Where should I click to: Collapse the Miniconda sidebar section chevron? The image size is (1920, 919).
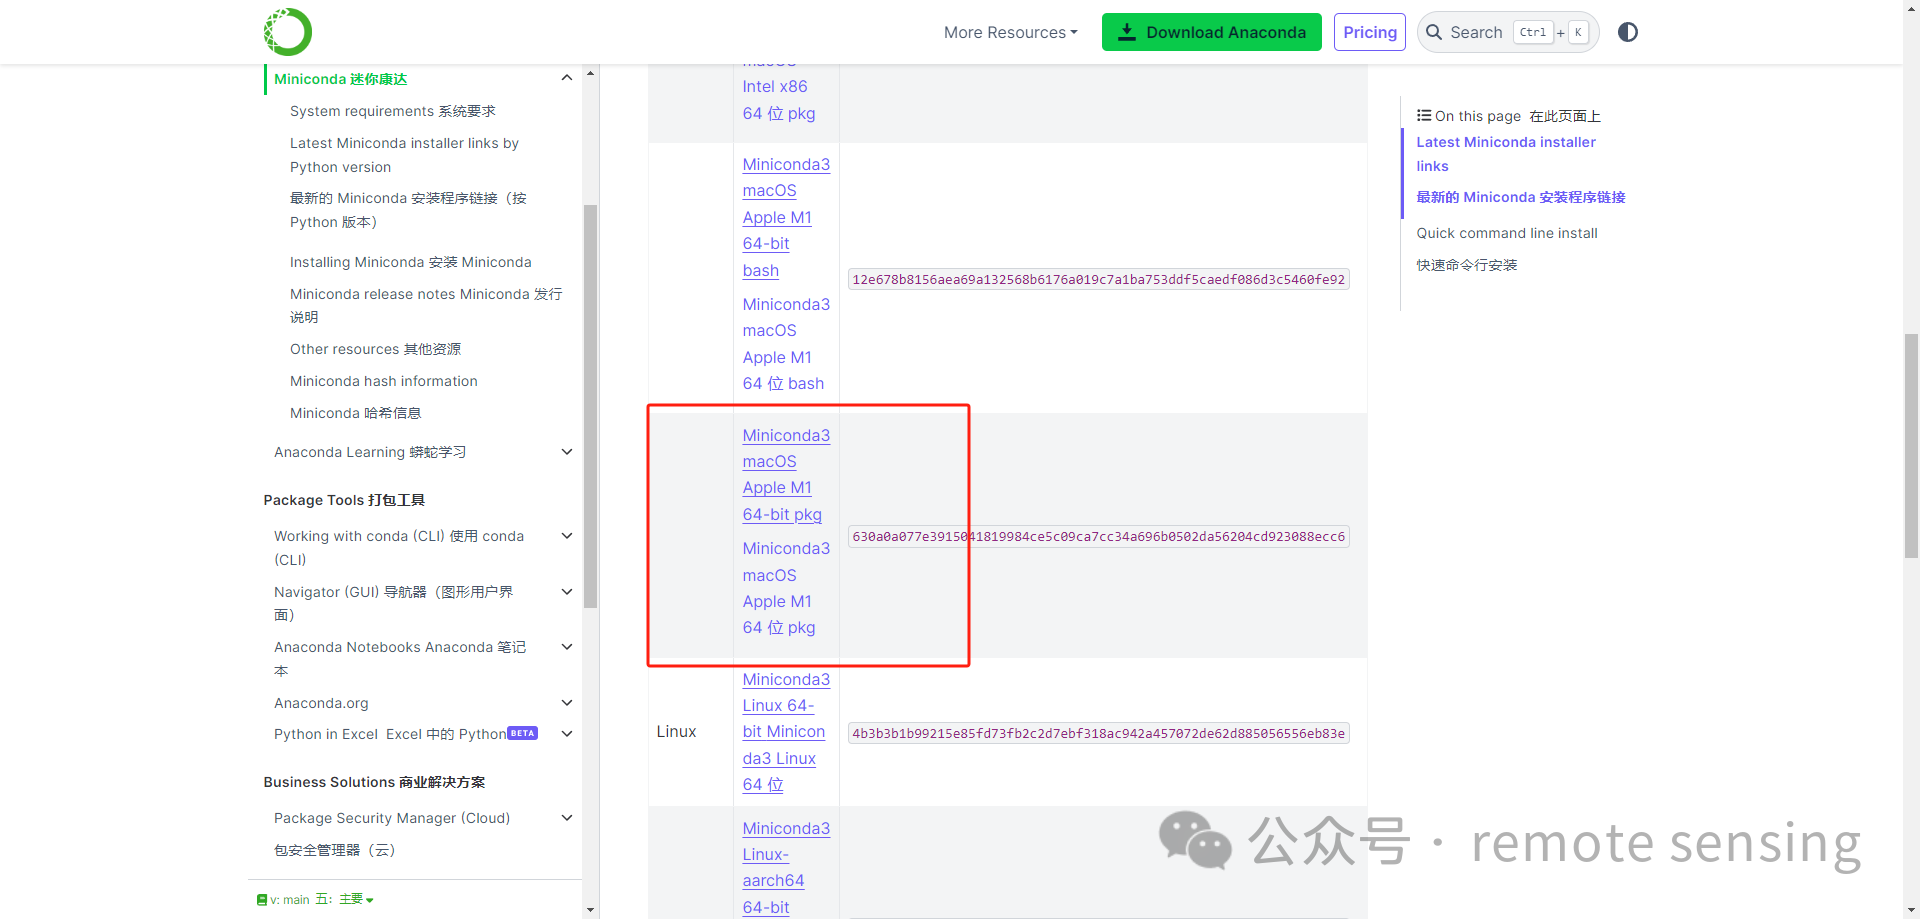point(567,78)
